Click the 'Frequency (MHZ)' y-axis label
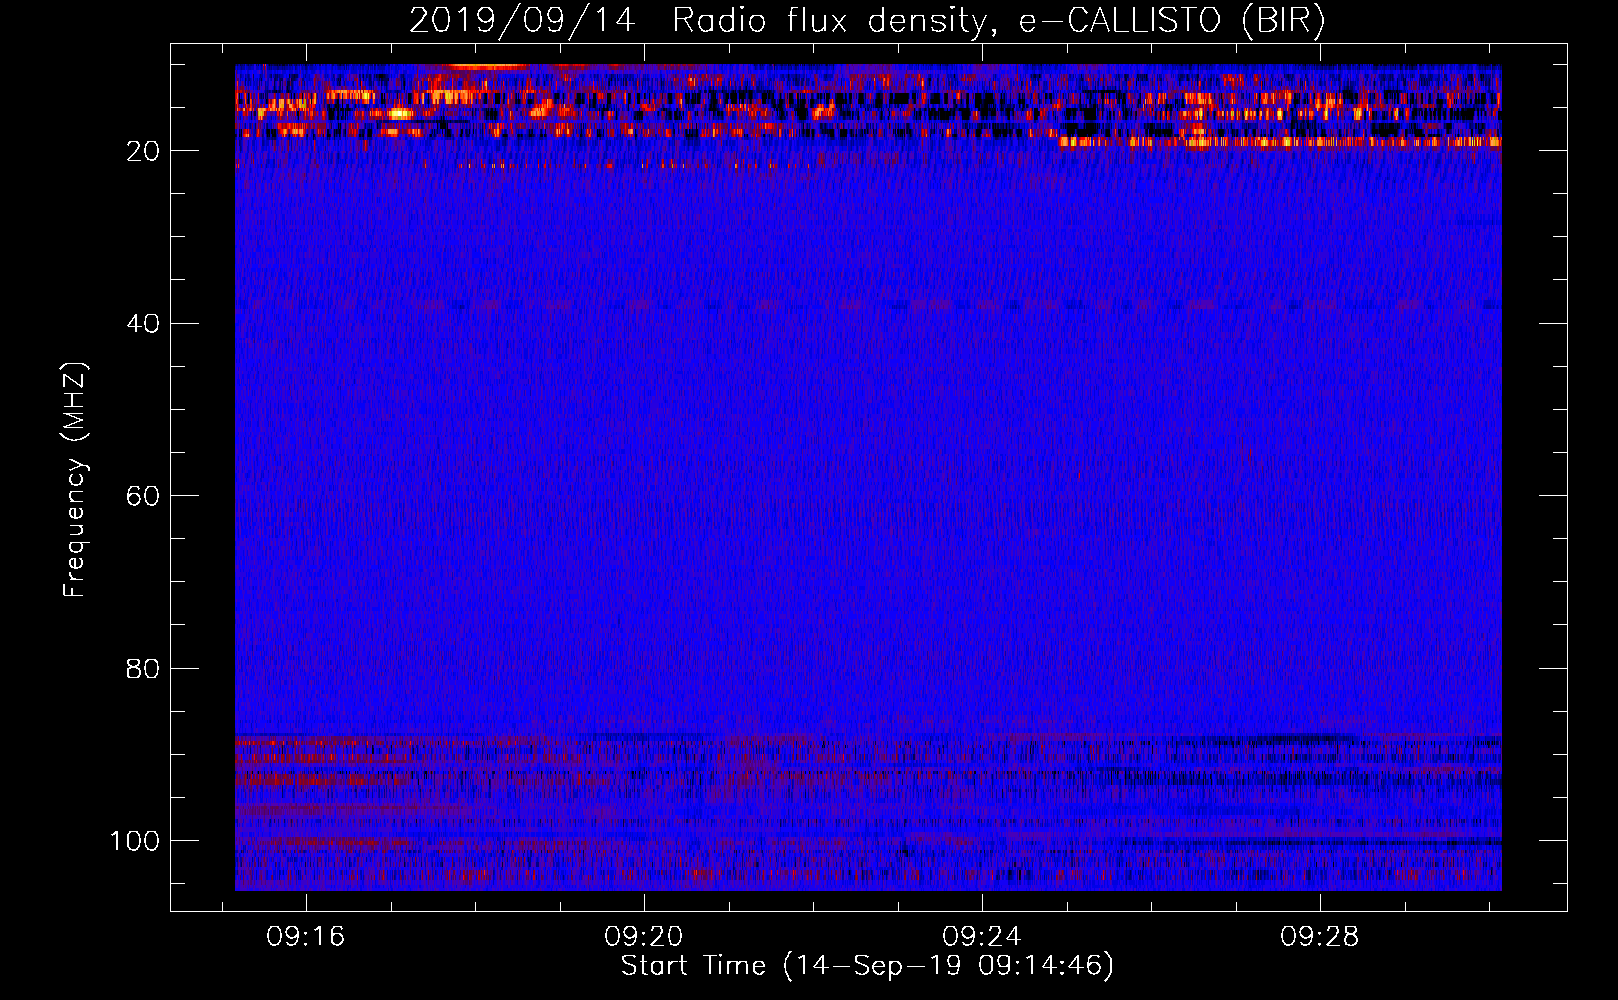 point(76,479)
